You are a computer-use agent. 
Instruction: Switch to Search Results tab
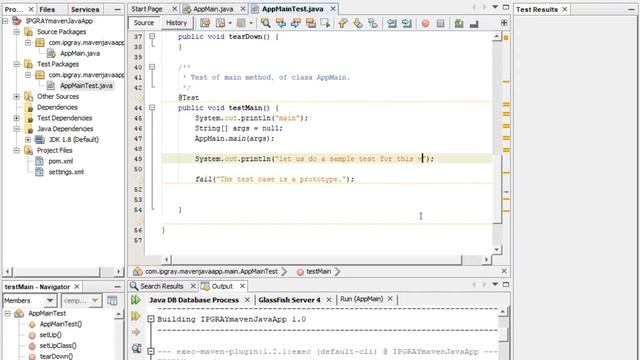(x=162, y=286)
